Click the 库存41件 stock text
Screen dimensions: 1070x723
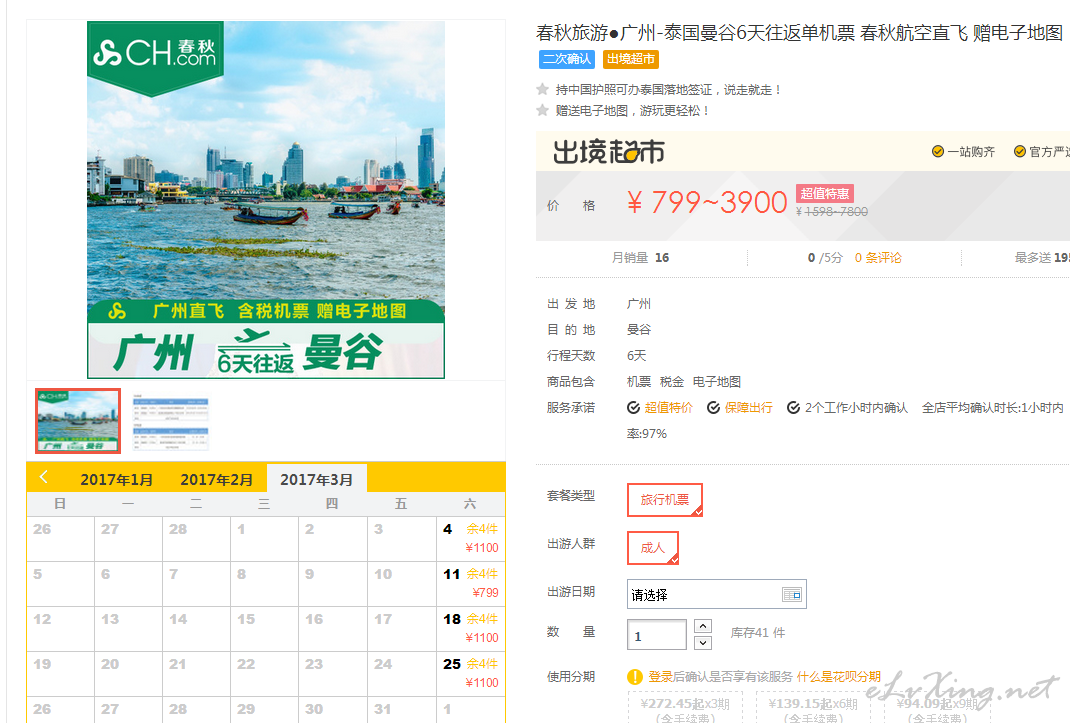(x=757, y=633)
